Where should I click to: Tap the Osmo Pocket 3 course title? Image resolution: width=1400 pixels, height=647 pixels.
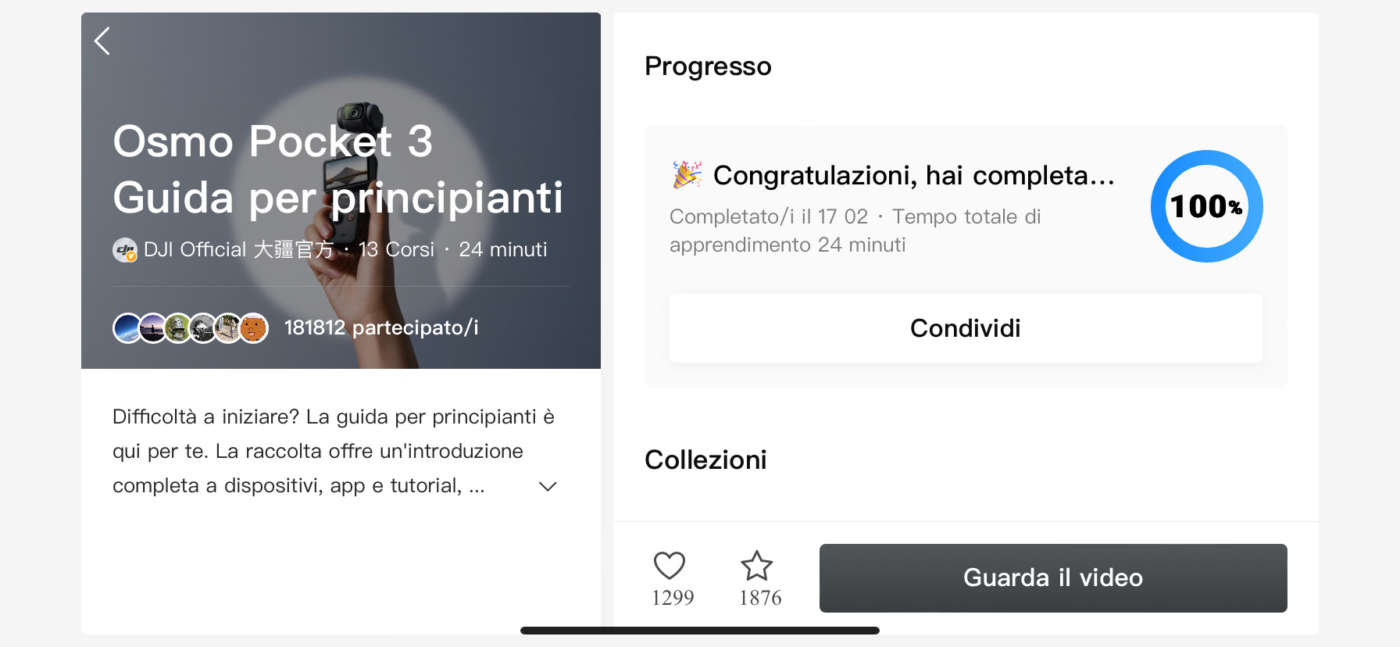[338, 169]
